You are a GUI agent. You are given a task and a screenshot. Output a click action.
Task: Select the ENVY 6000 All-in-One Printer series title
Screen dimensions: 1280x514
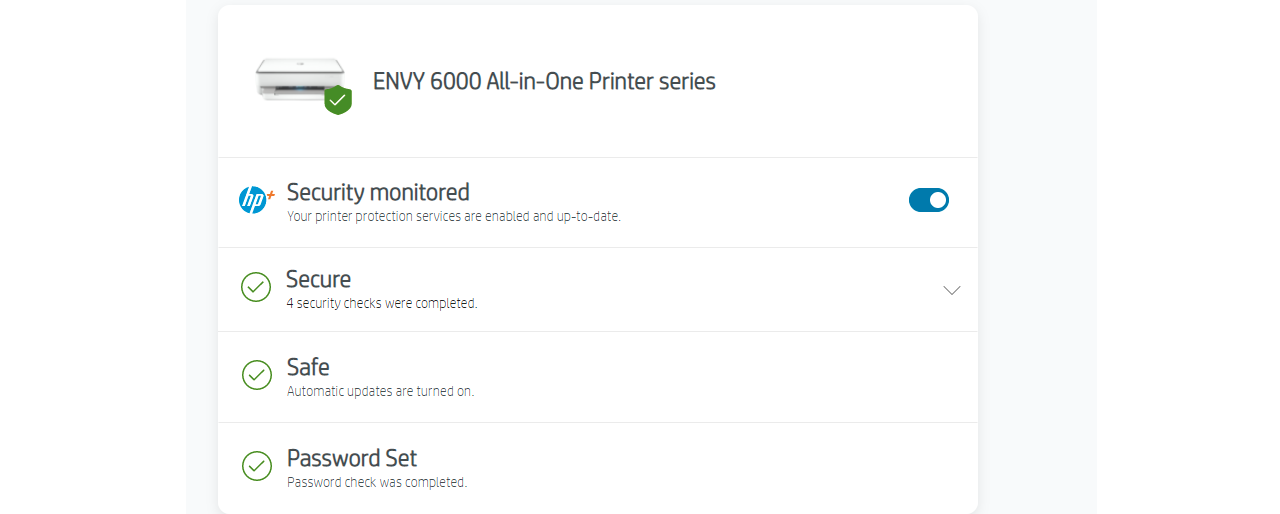(544, 81)
